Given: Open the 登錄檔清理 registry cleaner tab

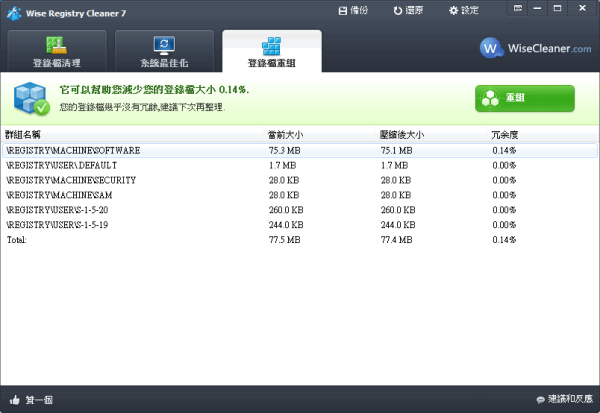Looking at the screenshot, I should tap(57, 51).
